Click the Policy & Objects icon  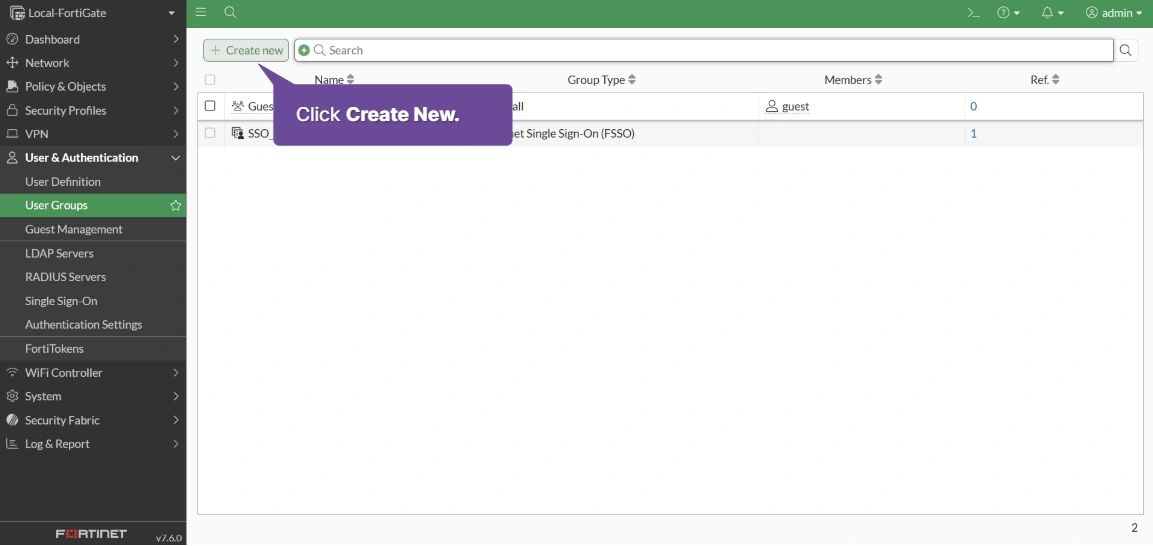tap(12, 86)
